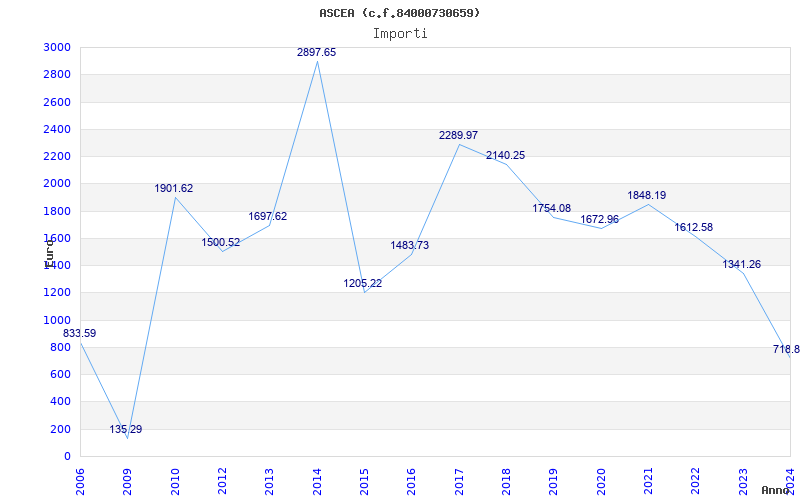The height and width of the screenshot is (500, 800).
Task: Click the 1612.58 data label
Action: [x=693, y=228]
